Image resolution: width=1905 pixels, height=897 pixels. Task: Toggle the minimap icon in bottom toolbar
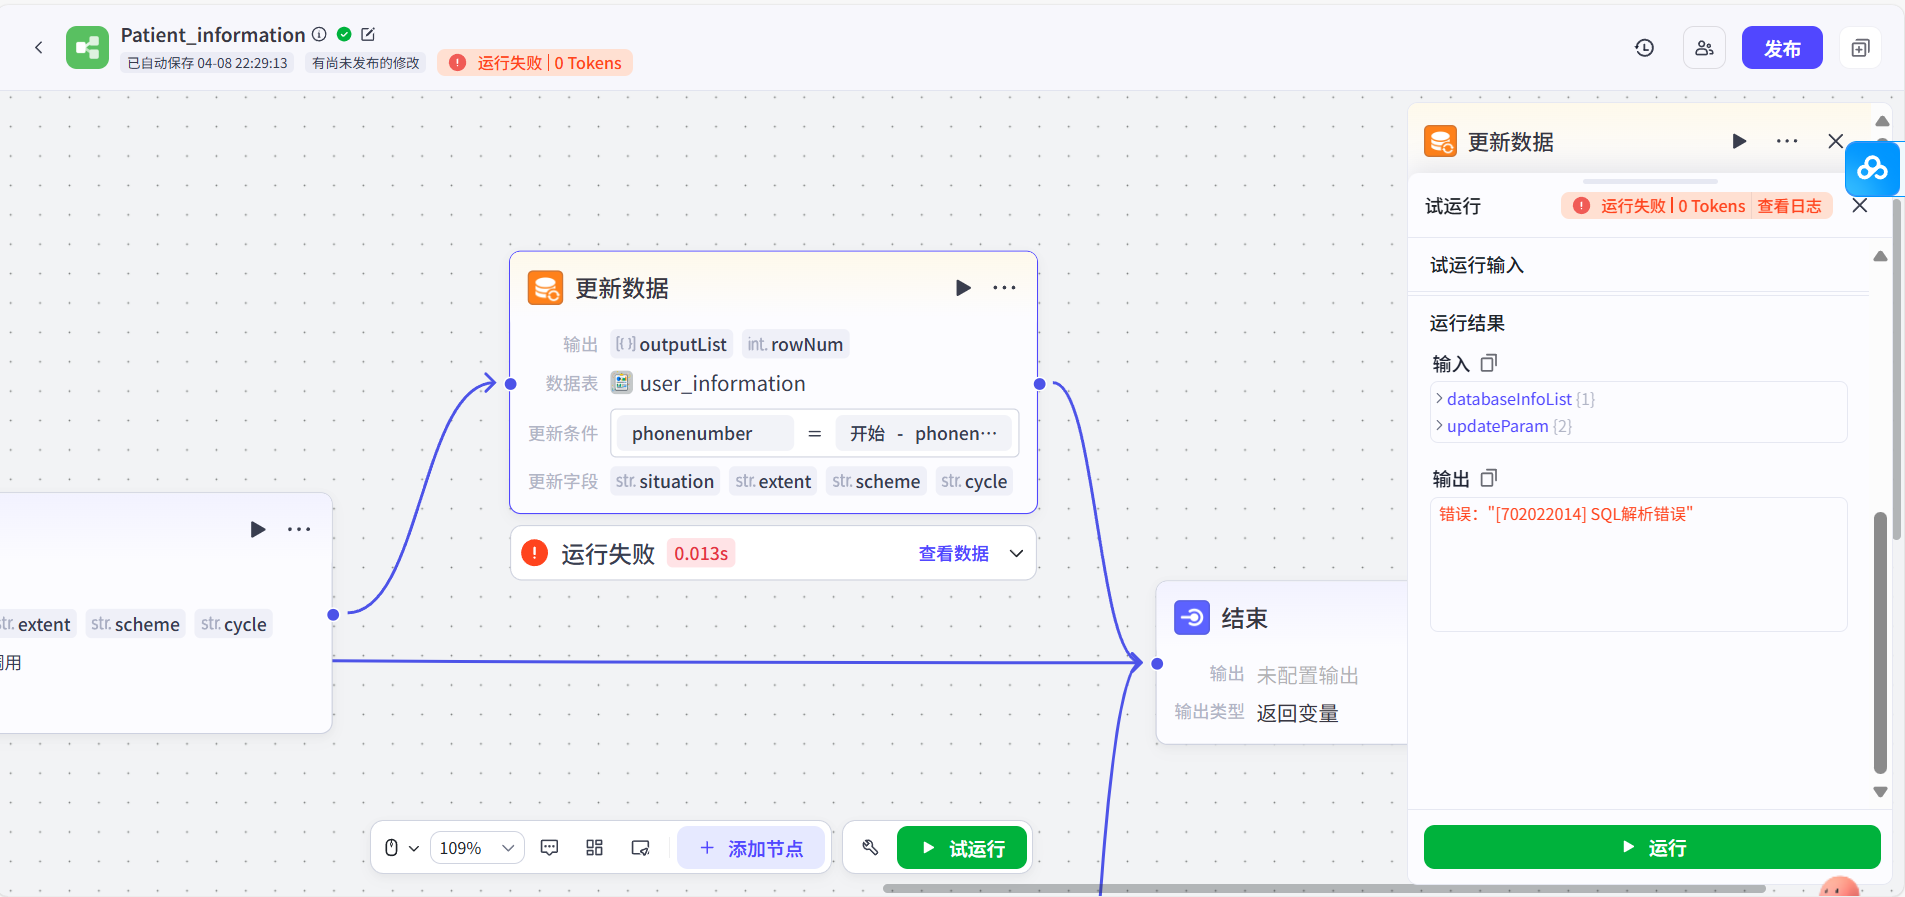point(640,848)
